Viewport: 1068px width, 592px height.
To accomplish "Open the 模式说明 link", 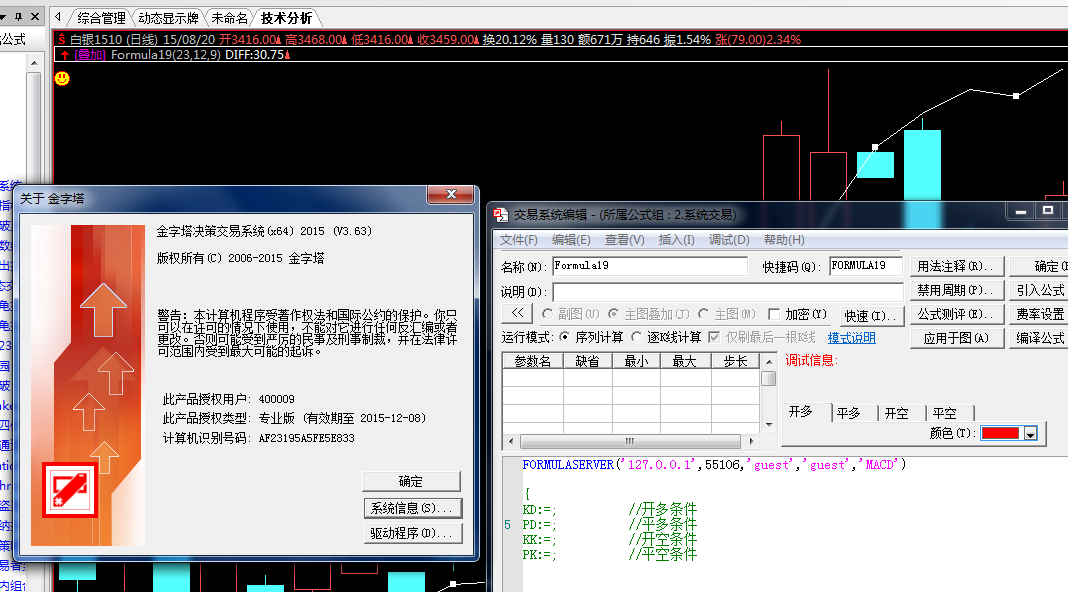I will [851, 338].
